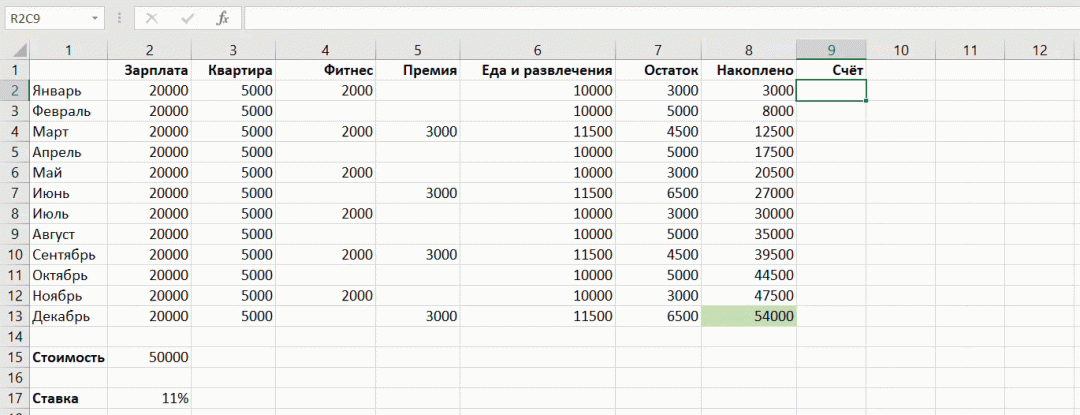Select the Июль cell
1080x415 pixels.
click(68, 213)
